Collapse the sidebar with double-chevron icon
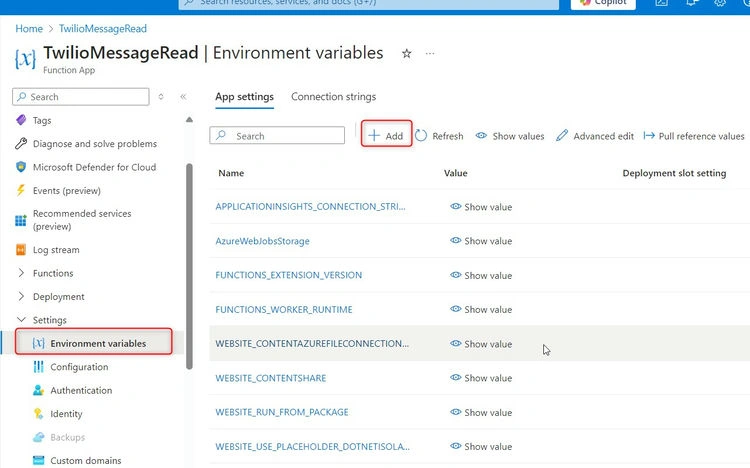The width and height of the screenshot is (750, 468). click(183, 97)
